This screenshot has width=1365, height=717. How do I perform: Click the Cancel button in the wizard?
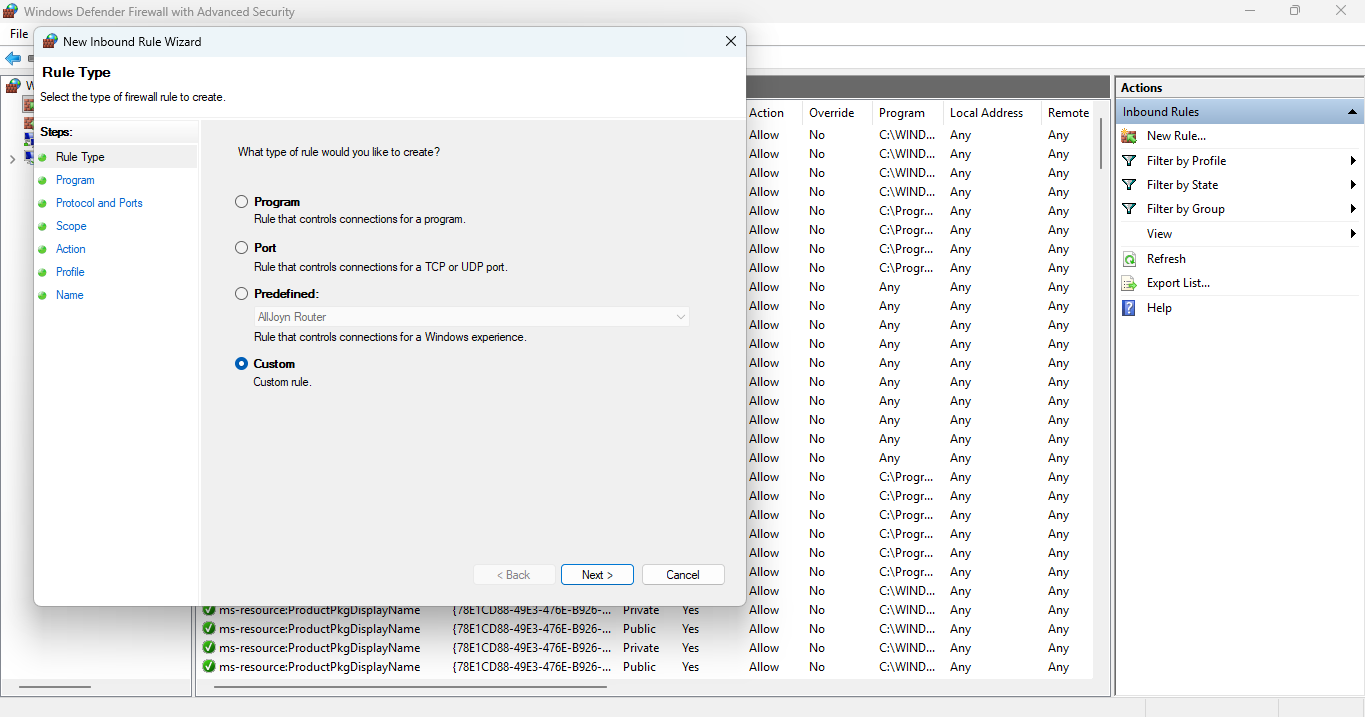pos(683,575)
